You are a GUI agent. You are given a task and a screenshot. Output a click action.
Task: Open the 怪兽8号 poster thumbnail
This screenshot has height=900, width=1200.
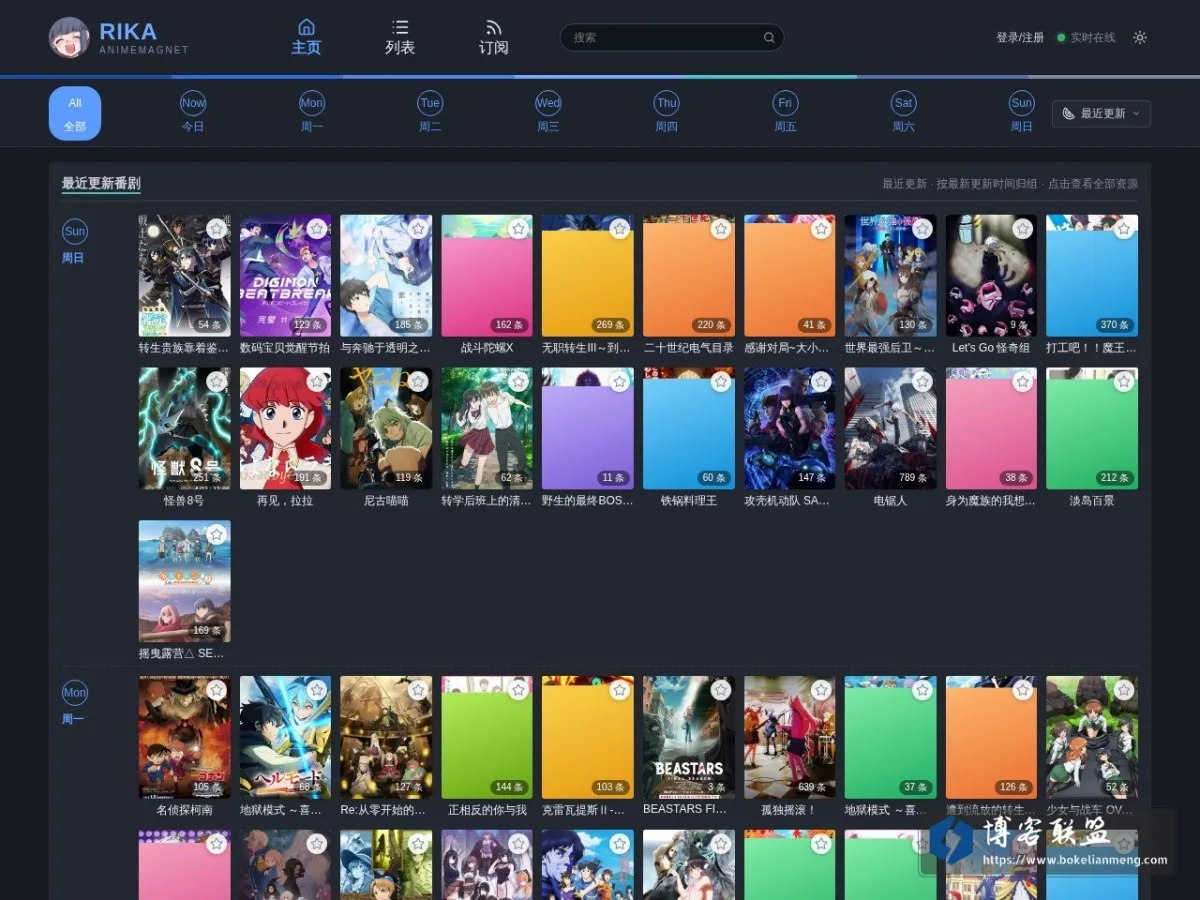coord(185,428)
